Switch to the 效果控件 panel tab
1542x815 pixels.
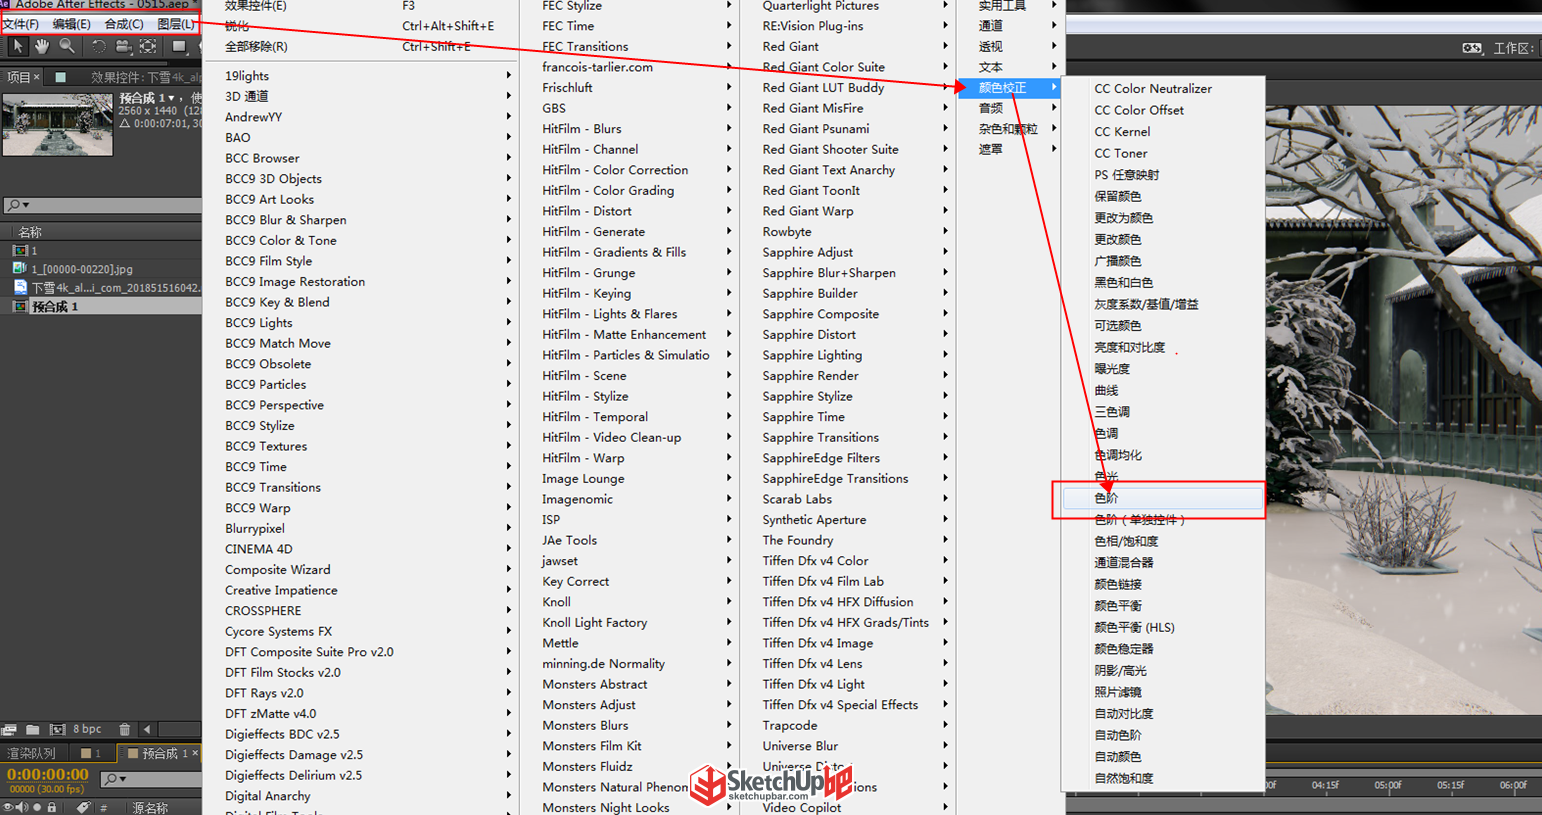145,77
